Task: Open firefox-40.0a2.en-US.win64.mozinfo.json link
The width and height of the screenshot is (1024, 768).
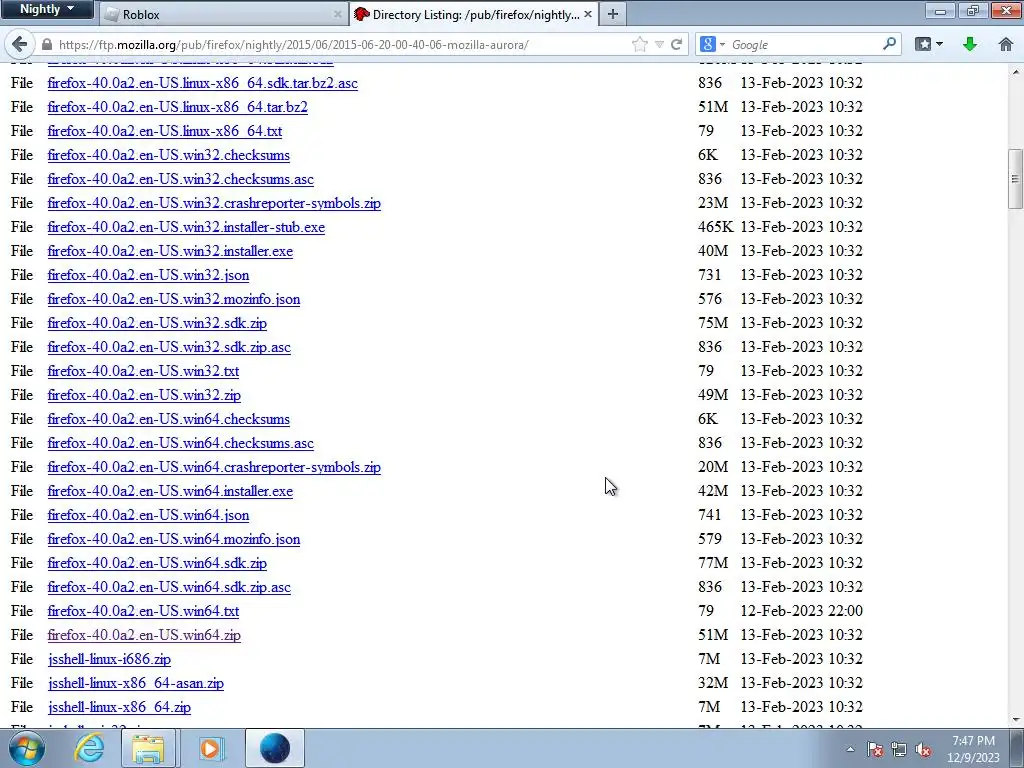Action: tap(174, 539)
